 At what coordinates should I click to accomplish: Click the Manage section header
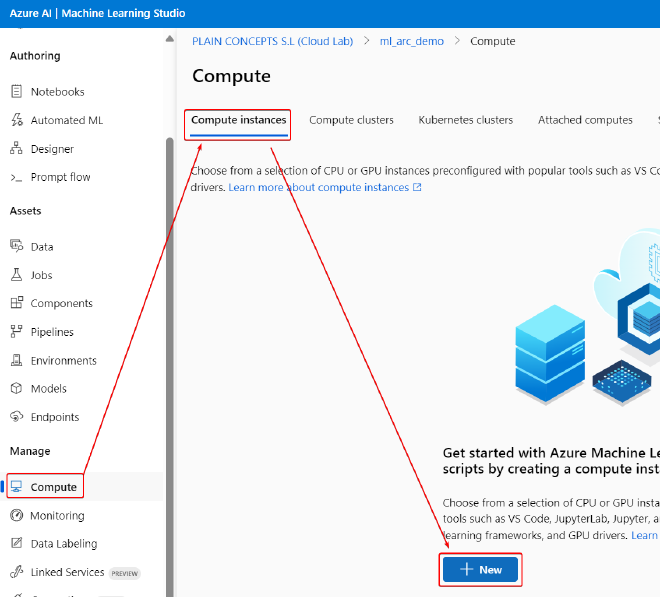[x=30, y=451]
